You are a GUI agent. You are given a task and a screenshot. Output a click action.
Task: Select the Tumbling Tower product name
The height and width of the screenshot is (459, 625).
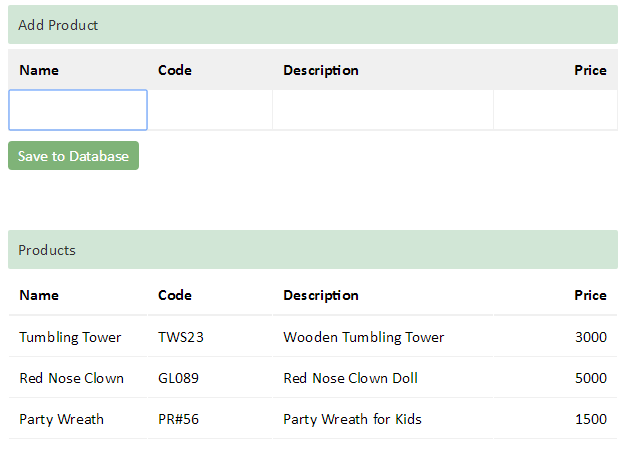tap(70, 337)
